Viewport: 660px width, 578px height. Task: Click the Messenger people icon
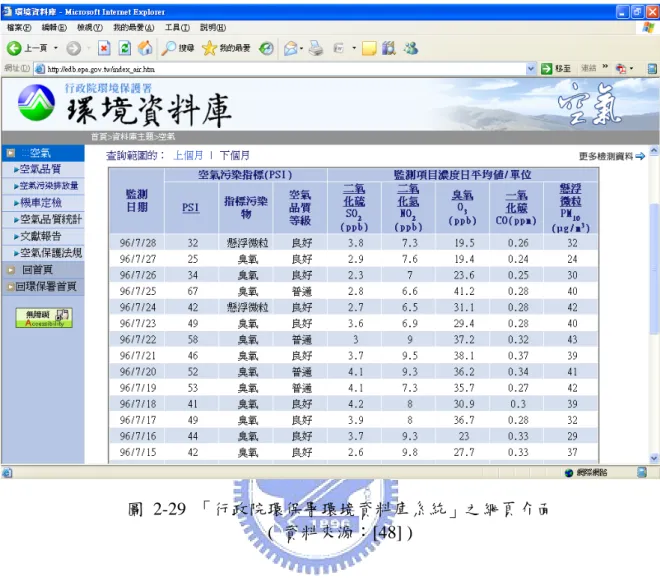pyautogui.click(x=410, y=48)
